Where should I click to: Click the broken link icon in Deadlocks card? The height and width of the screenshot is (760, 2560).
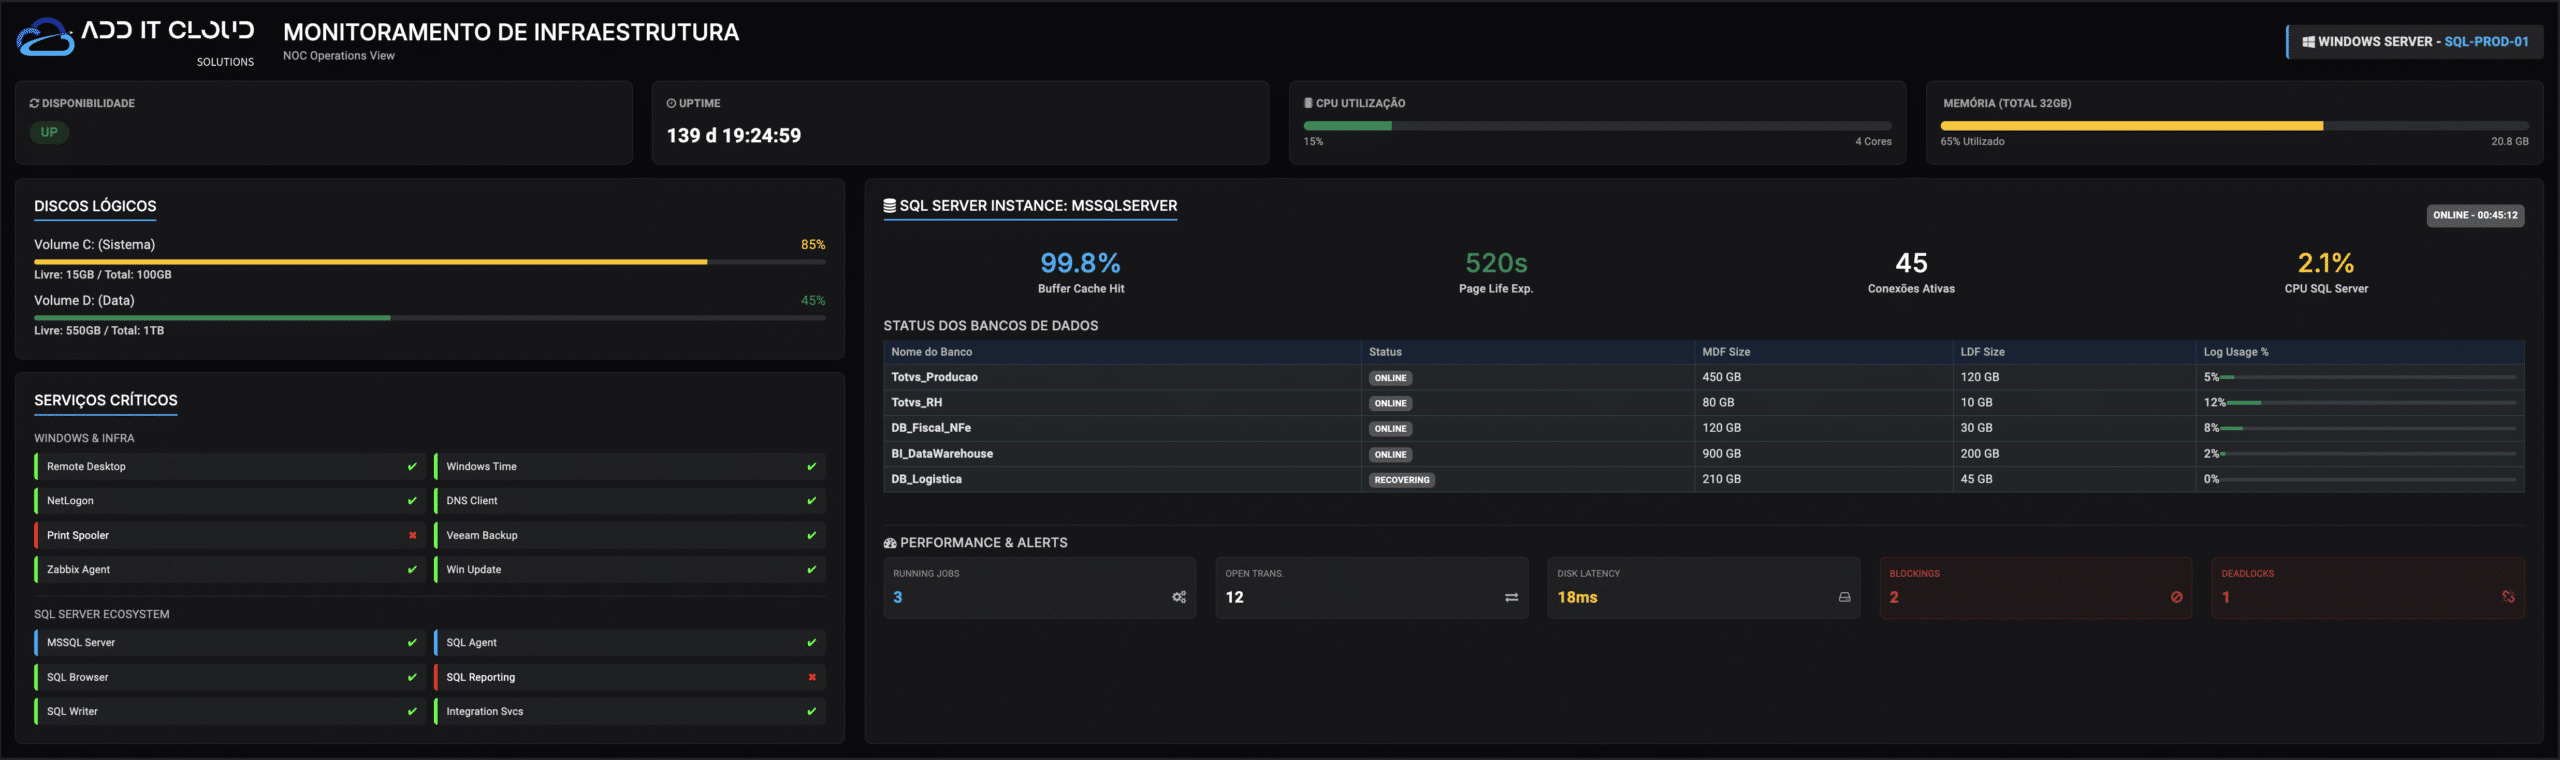[x=2508, y=597]
